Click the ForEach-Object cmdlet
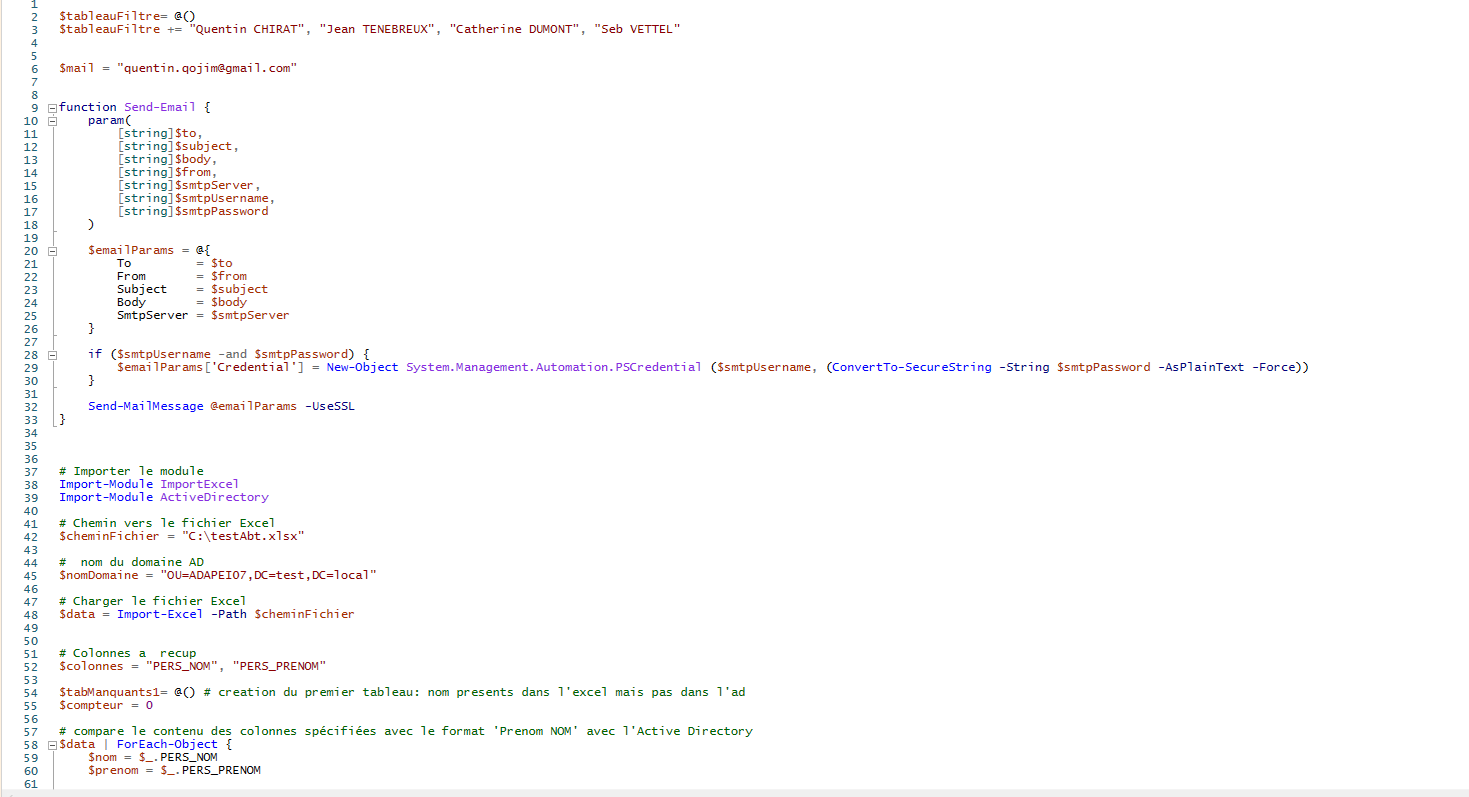 (167, 744)
